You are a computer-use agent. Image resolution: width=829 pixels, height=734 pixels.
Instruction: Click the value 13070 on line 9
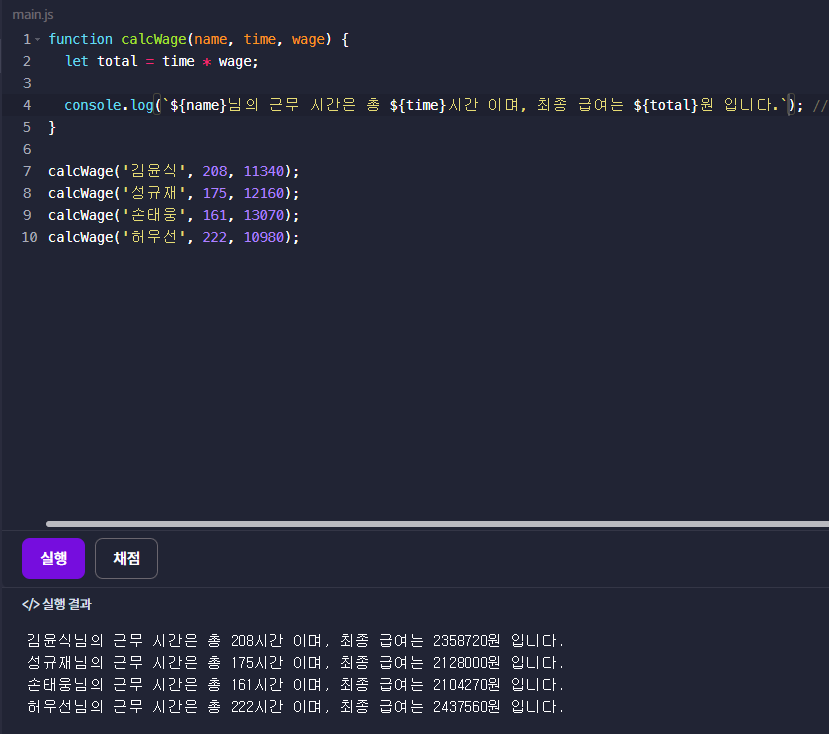click(x=264, y=215)
